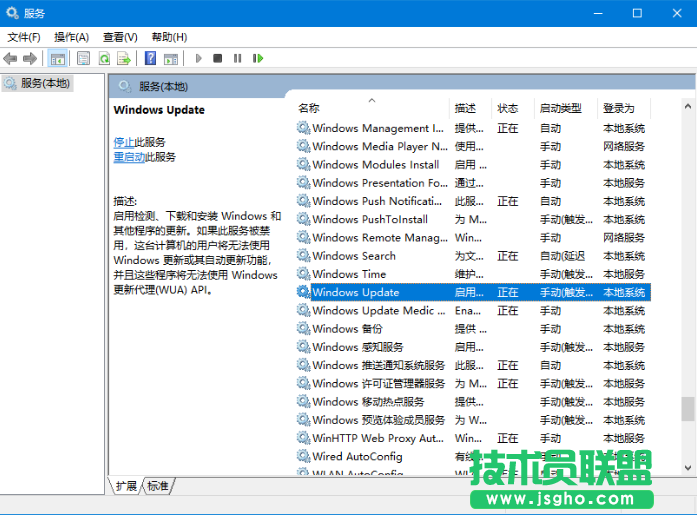Click the Start Service play icon
Screen dimensions: 697x515
[x=199, y=59]
